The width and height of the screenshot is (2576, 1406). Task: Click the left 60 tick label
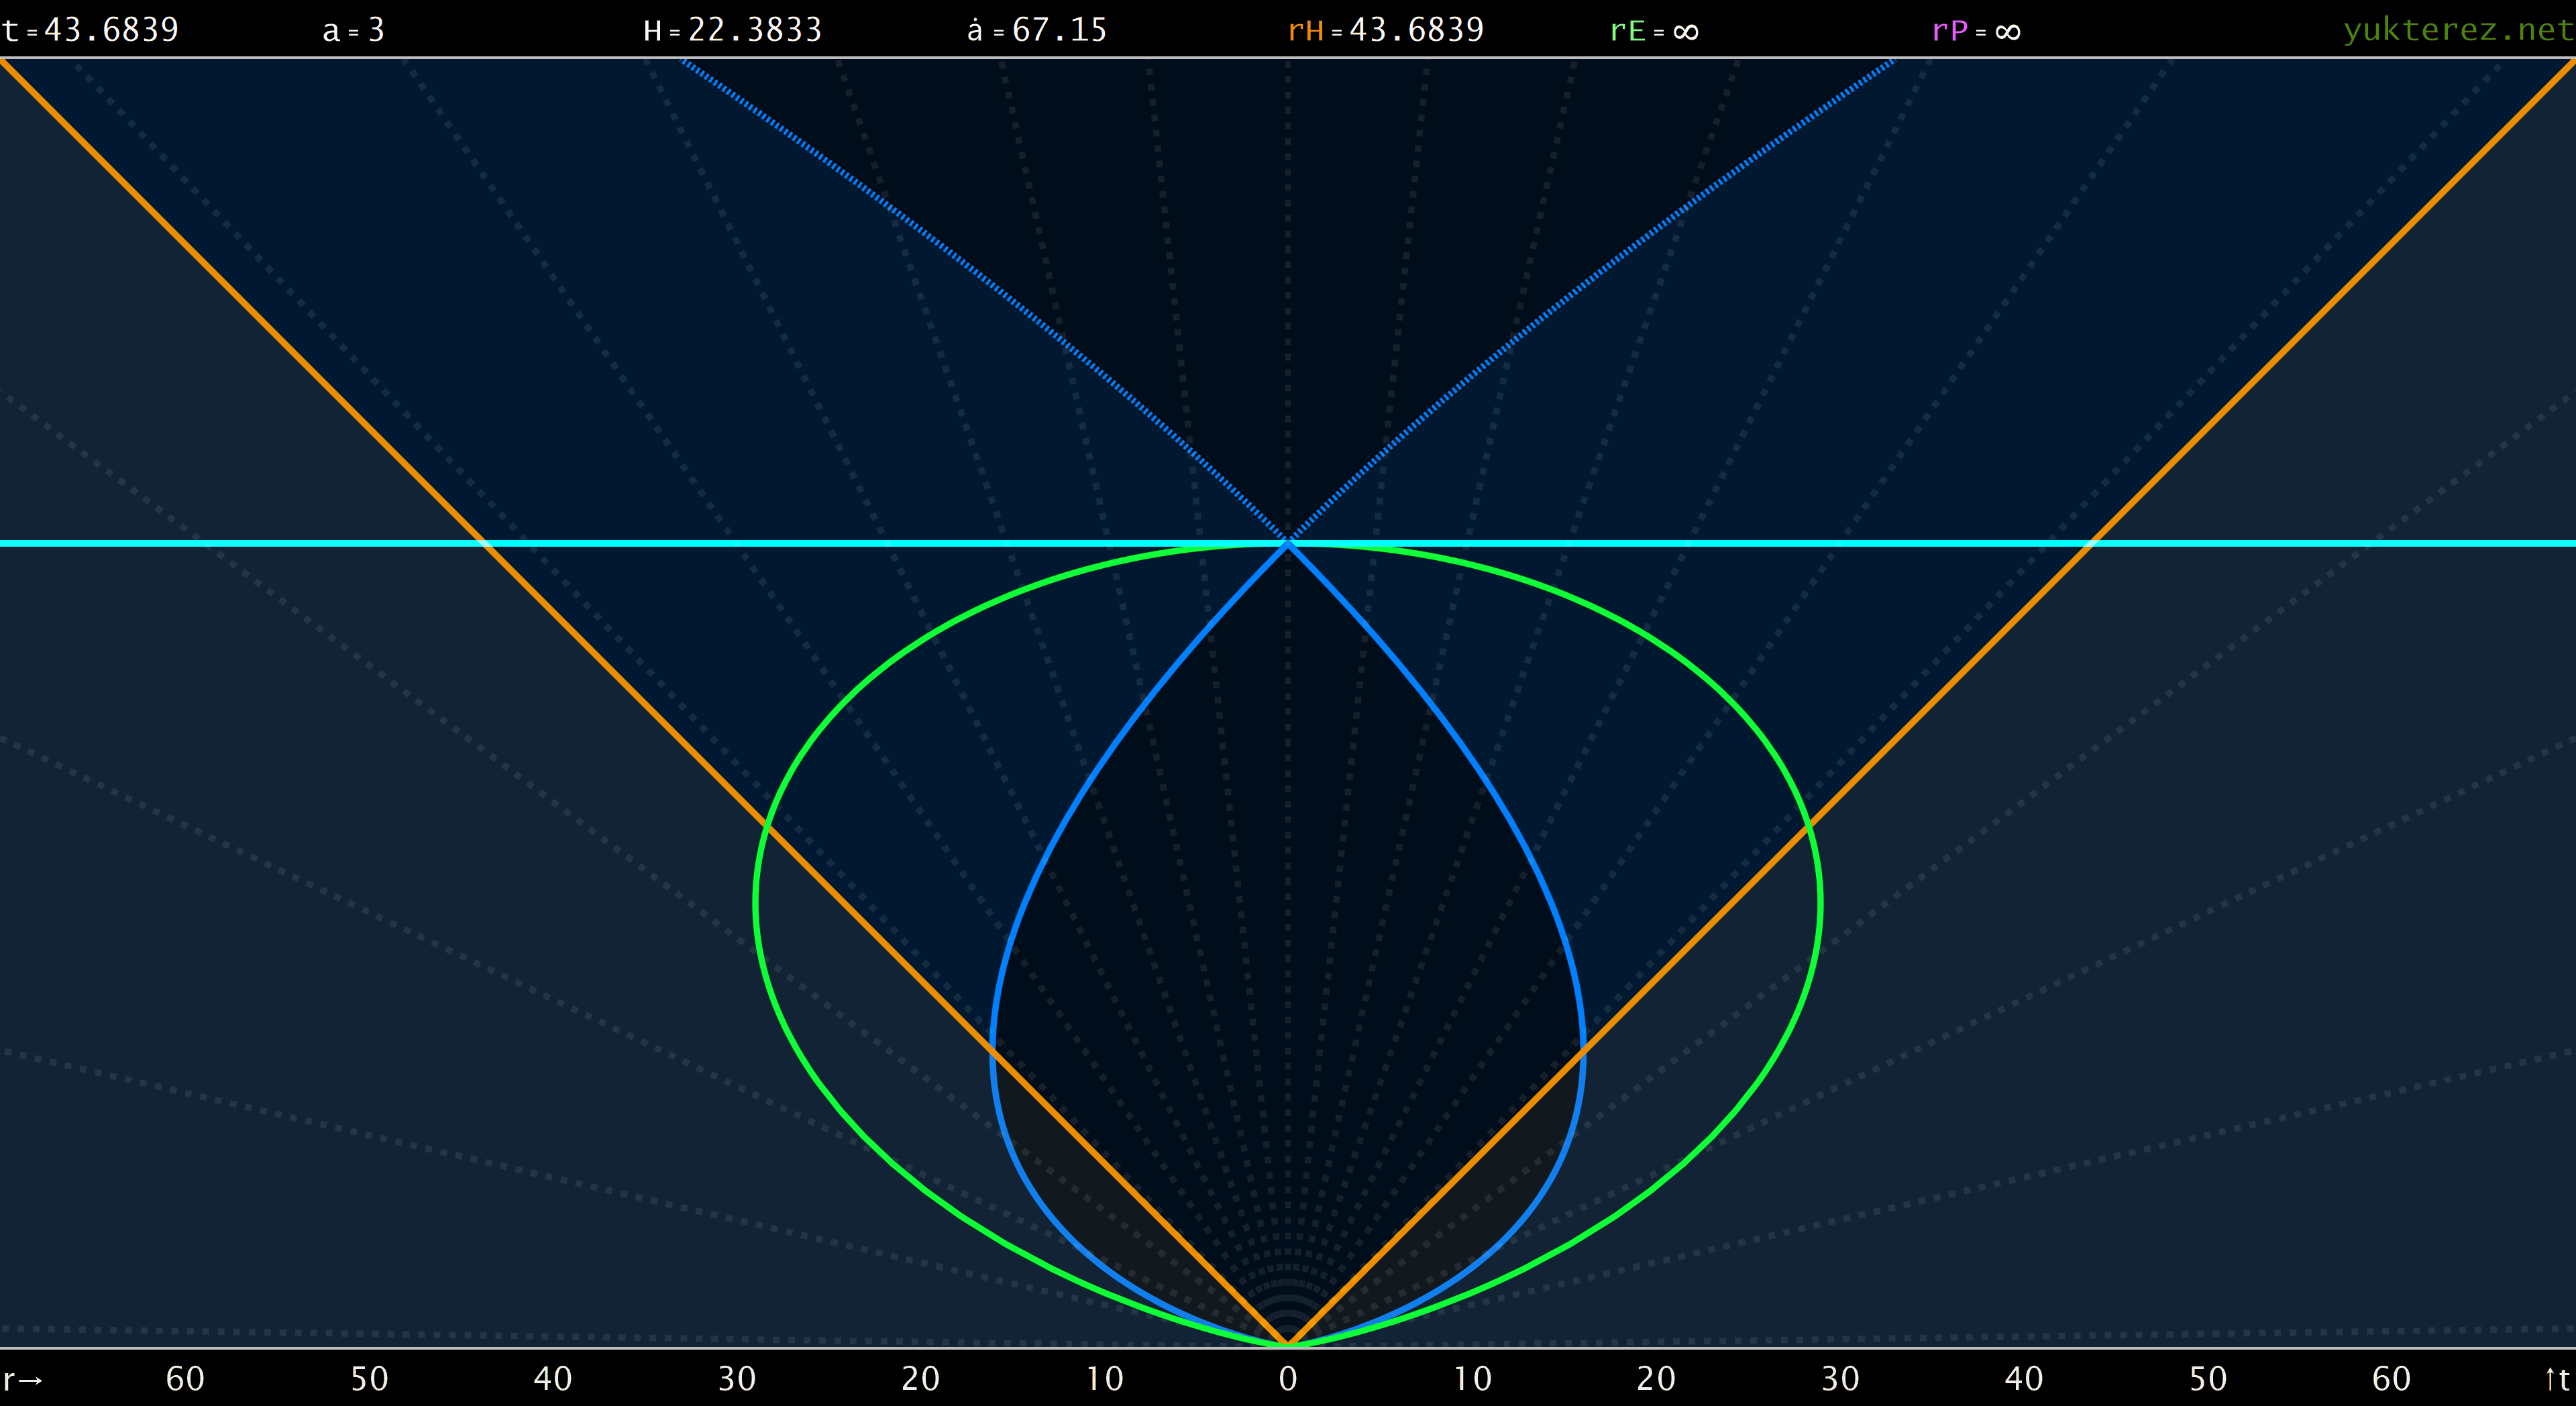185,1379
